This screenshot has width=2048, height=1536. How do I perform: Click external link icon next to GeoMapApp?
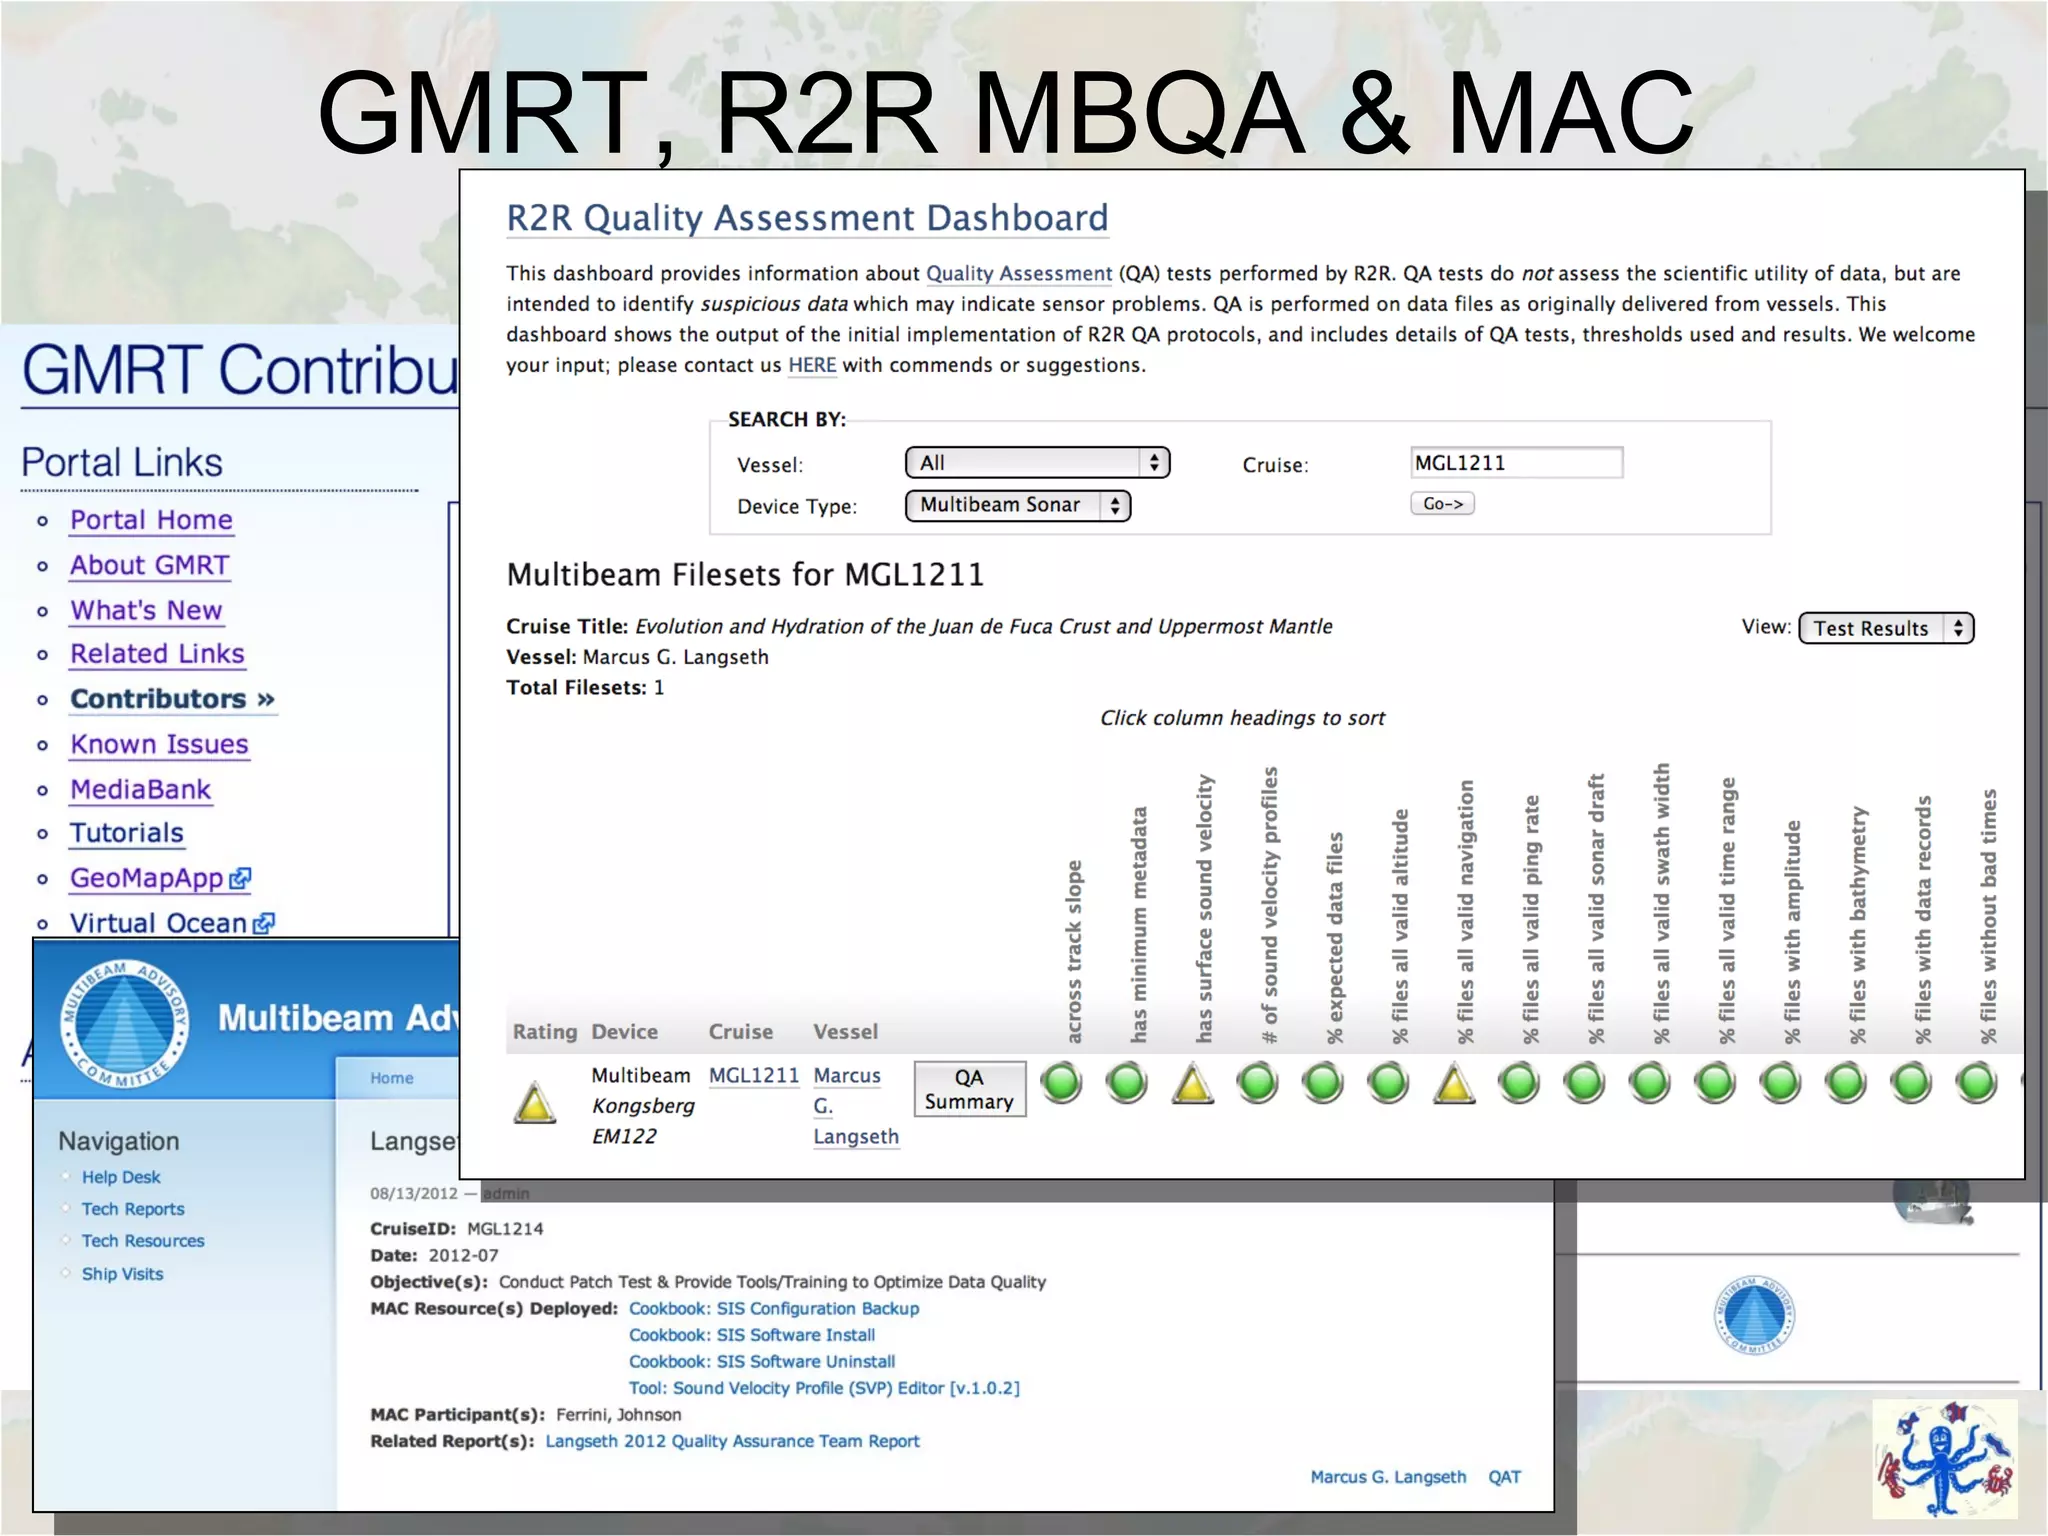pyautogui.click(x=240, y=878)
